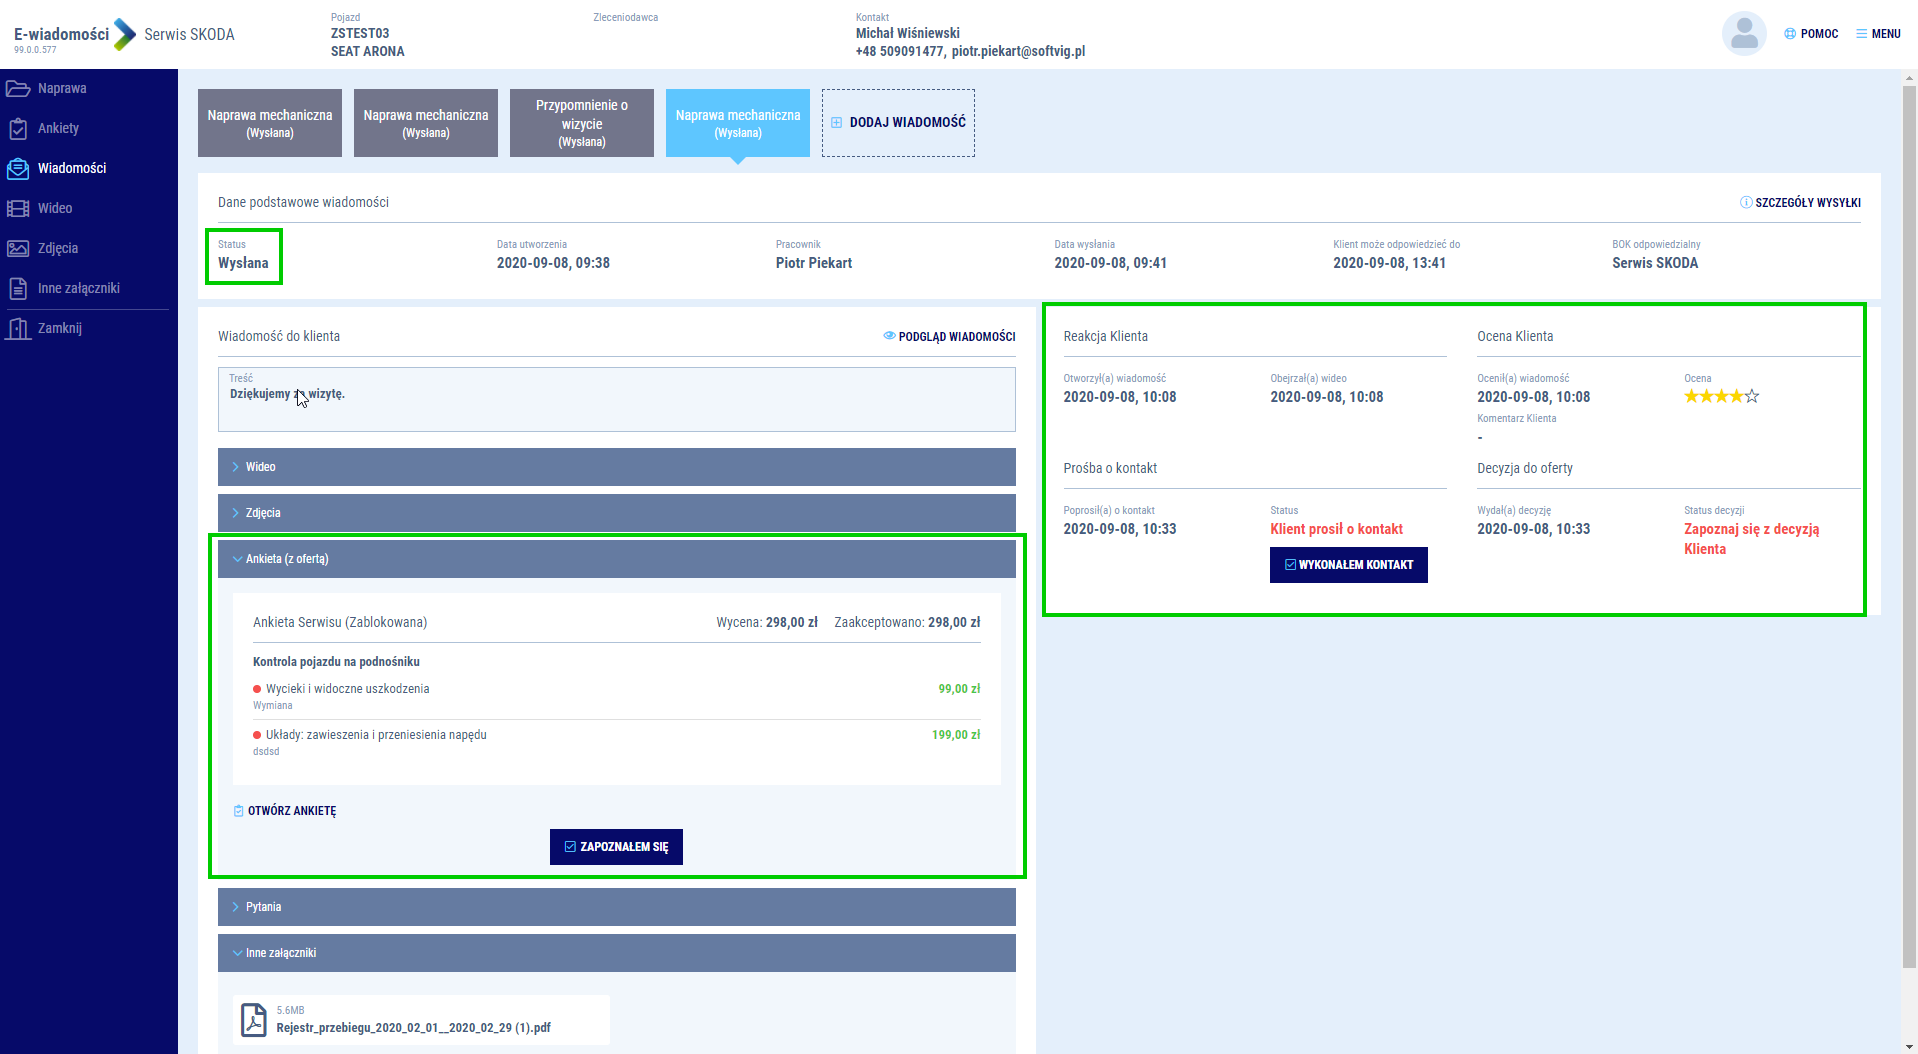Click the Inne załączniki document icon

pyautogui.click(x=18, y=289)
